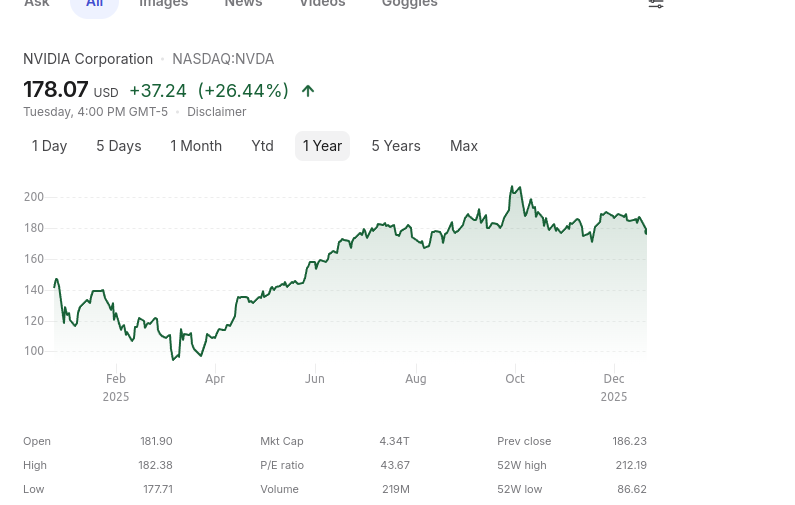Open the Disclaimer link
The image size is (795, 505).
[x=216, y=112]
